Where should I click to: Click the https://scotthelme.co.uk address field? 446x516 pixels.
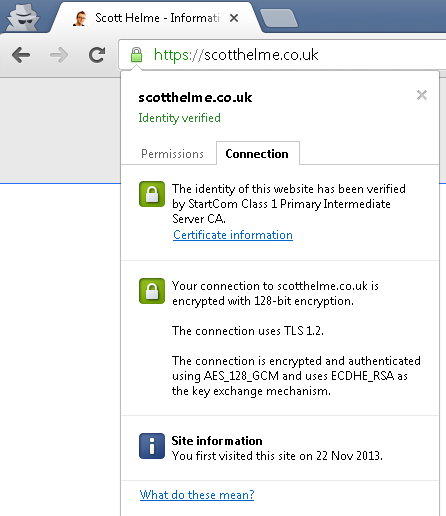coord(282,55)
